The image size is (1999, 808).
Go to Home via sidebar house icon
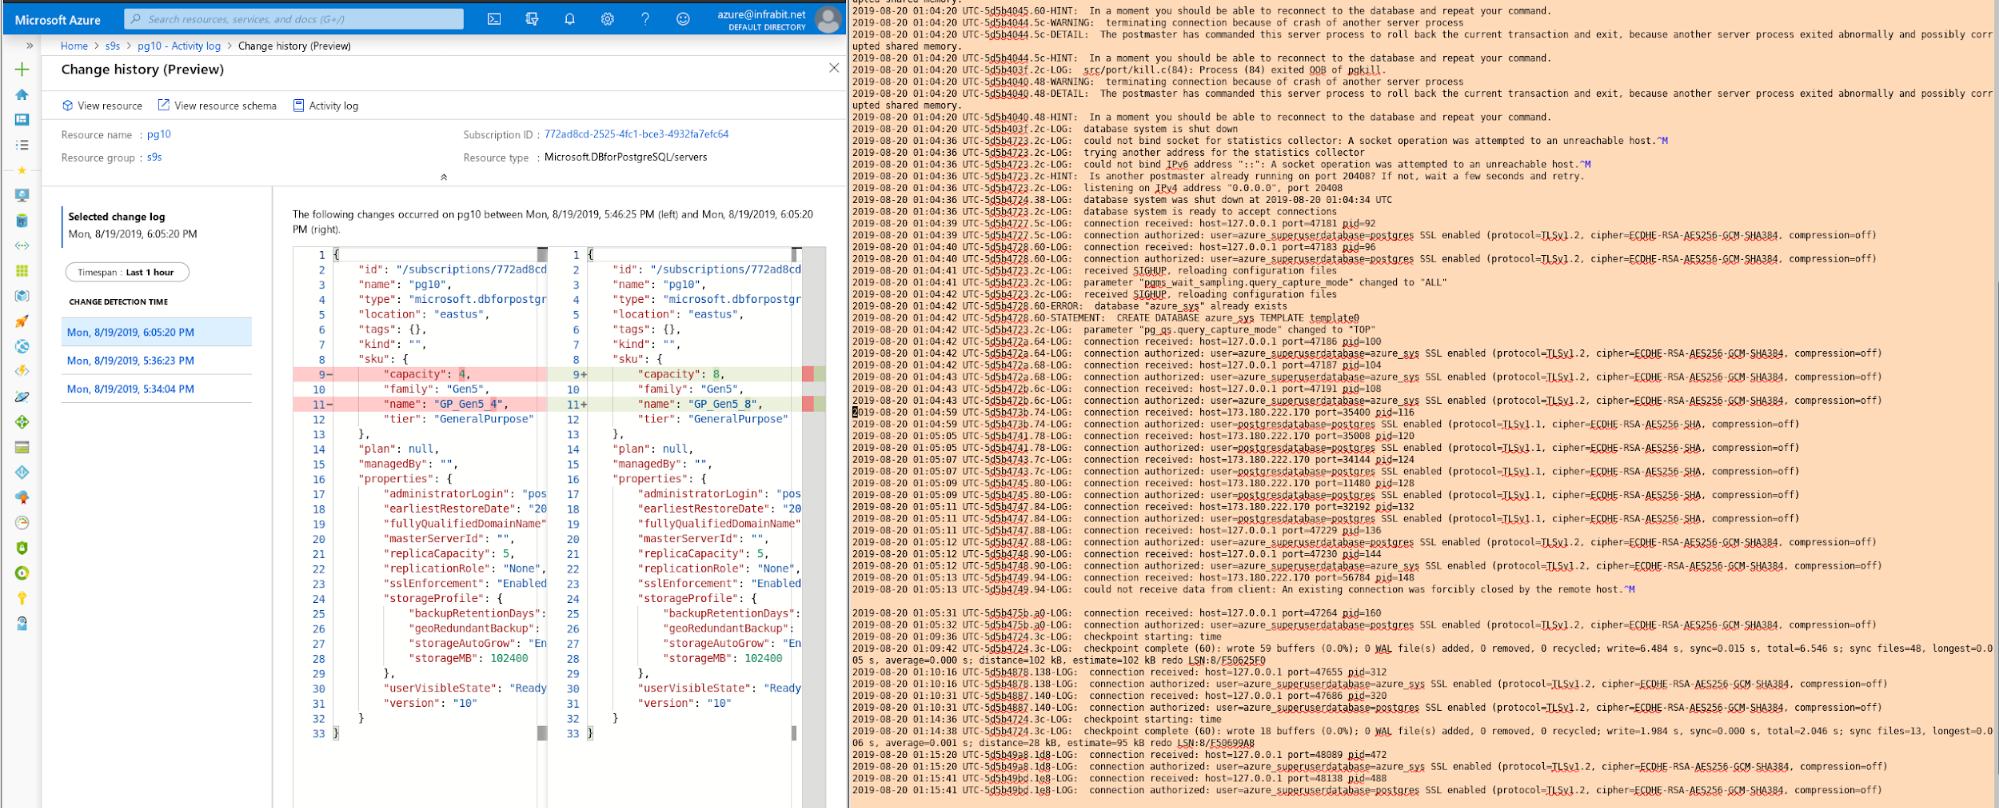pos(22,95)
